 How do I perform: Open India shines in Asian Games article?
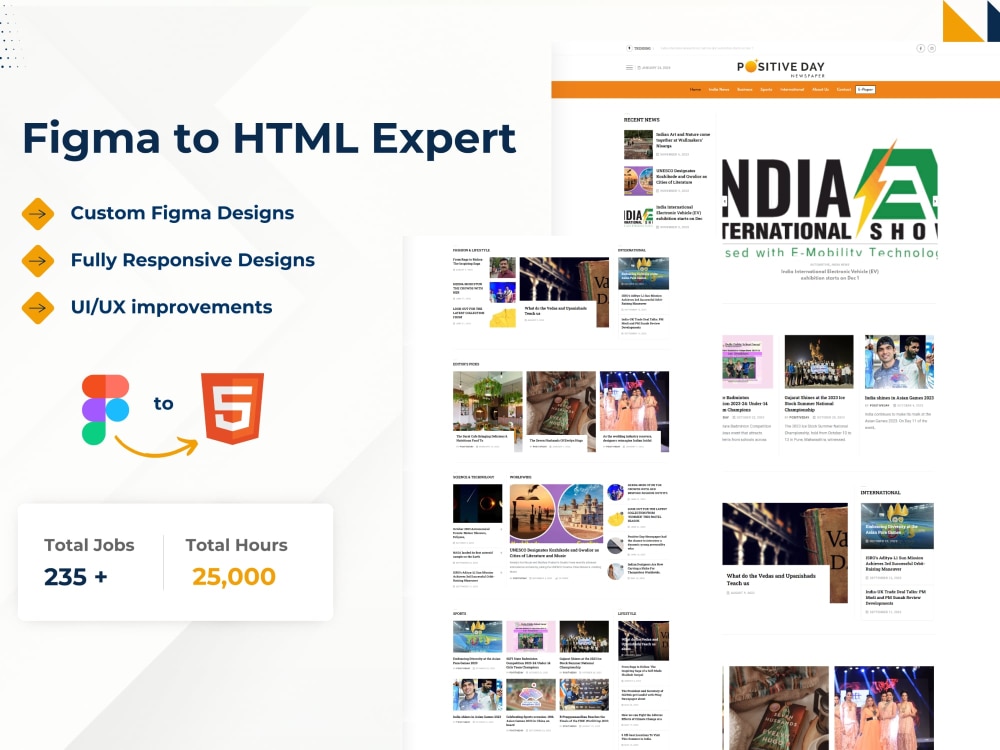pyautogui.click(x=899, y=398)
